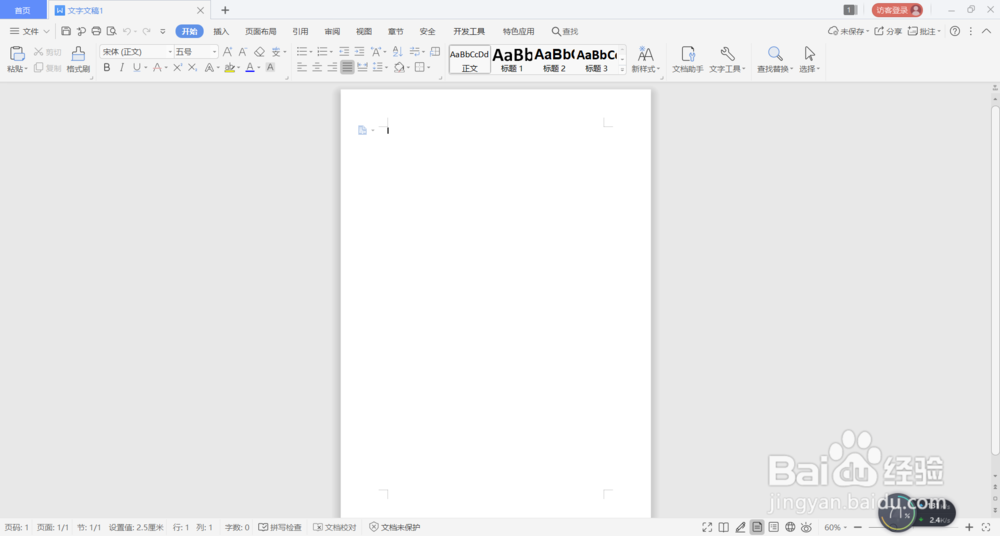Image resolution: width=1000 pixels, height=536 pixels.
Task: Open the 页面布局 ribbon tab
Action: click(x=261, y=31)
